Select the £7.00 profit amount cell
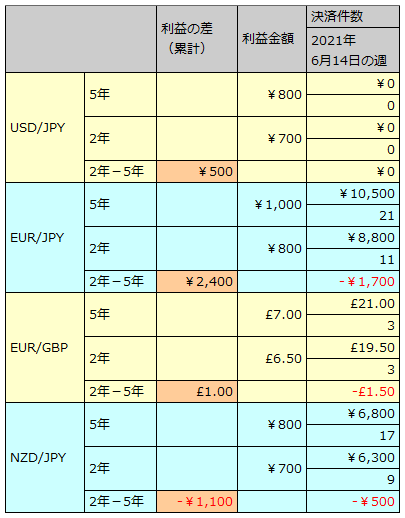This screenshot has height=518, width=405. click(x=272, y=314)
